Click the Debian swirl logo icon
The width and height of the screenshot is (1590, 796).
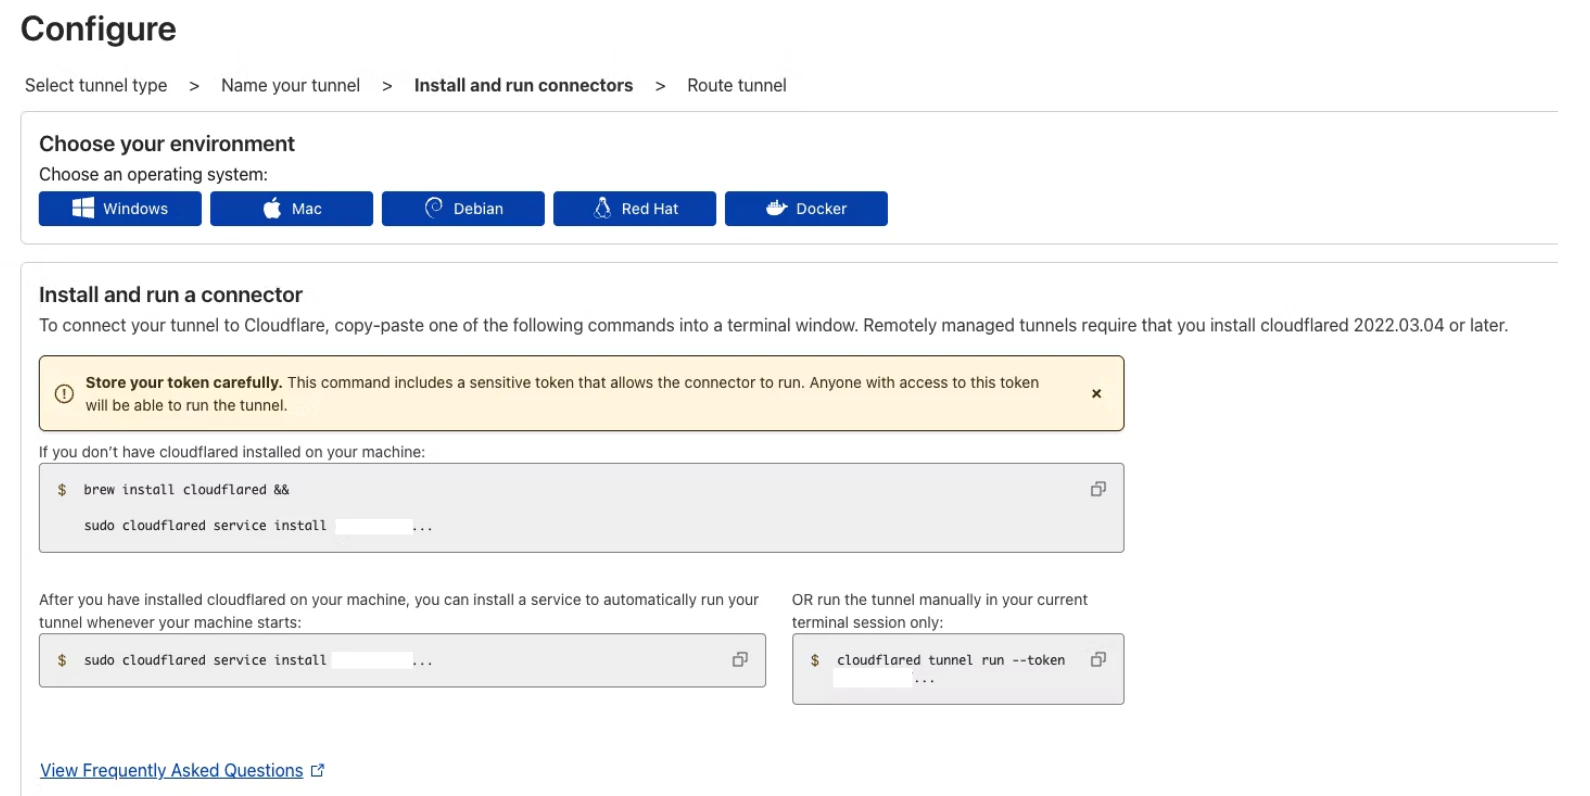pos(434,207)
